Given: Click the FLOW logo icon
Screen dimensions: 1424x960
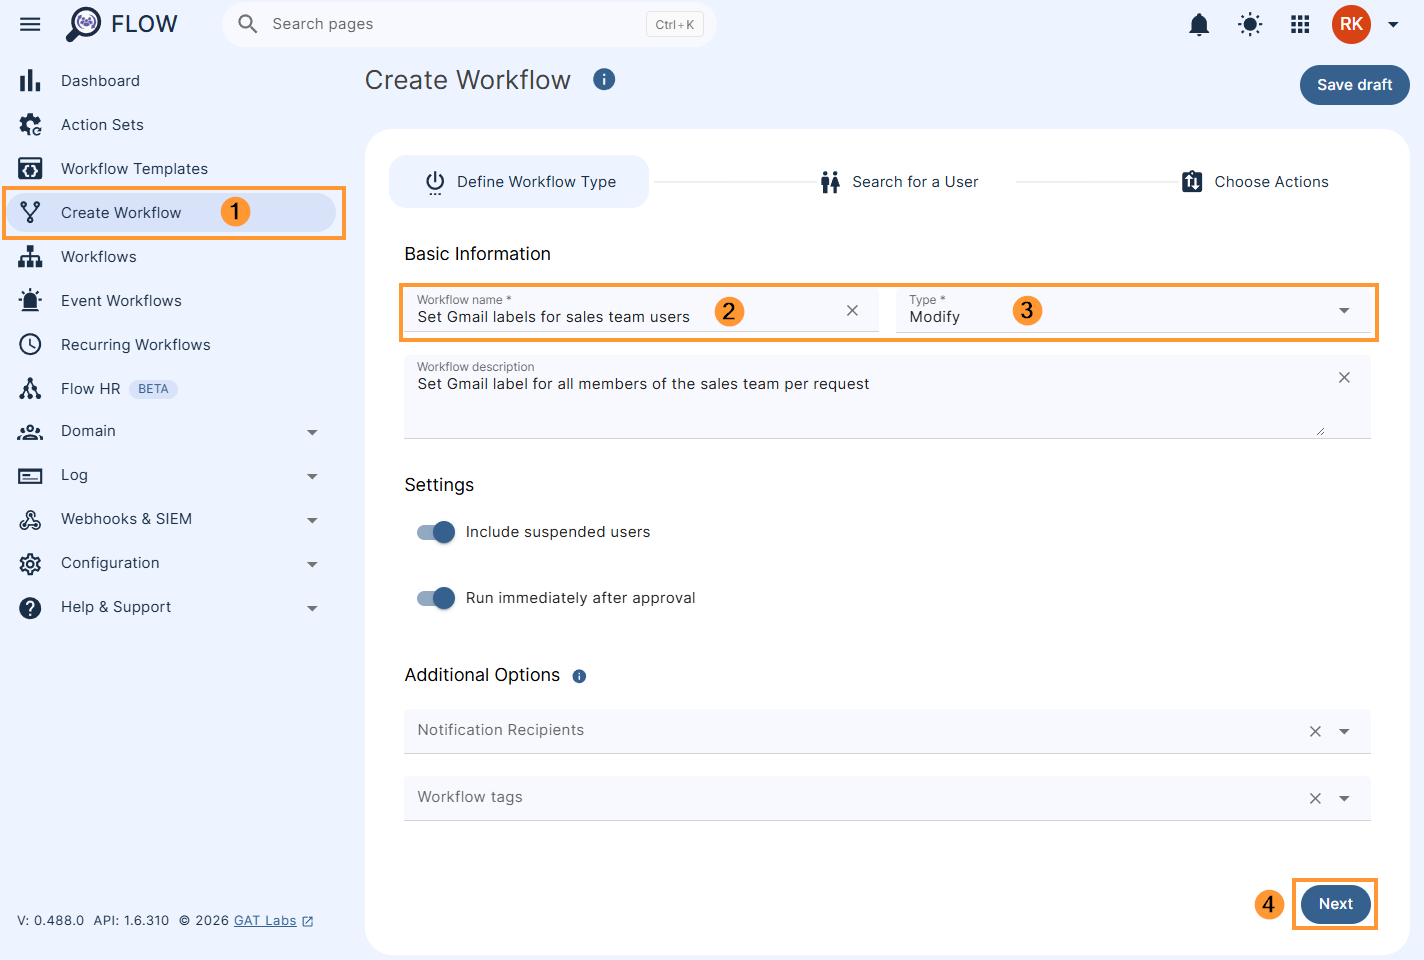Looking at the screenshot, I should pos(84,24).
